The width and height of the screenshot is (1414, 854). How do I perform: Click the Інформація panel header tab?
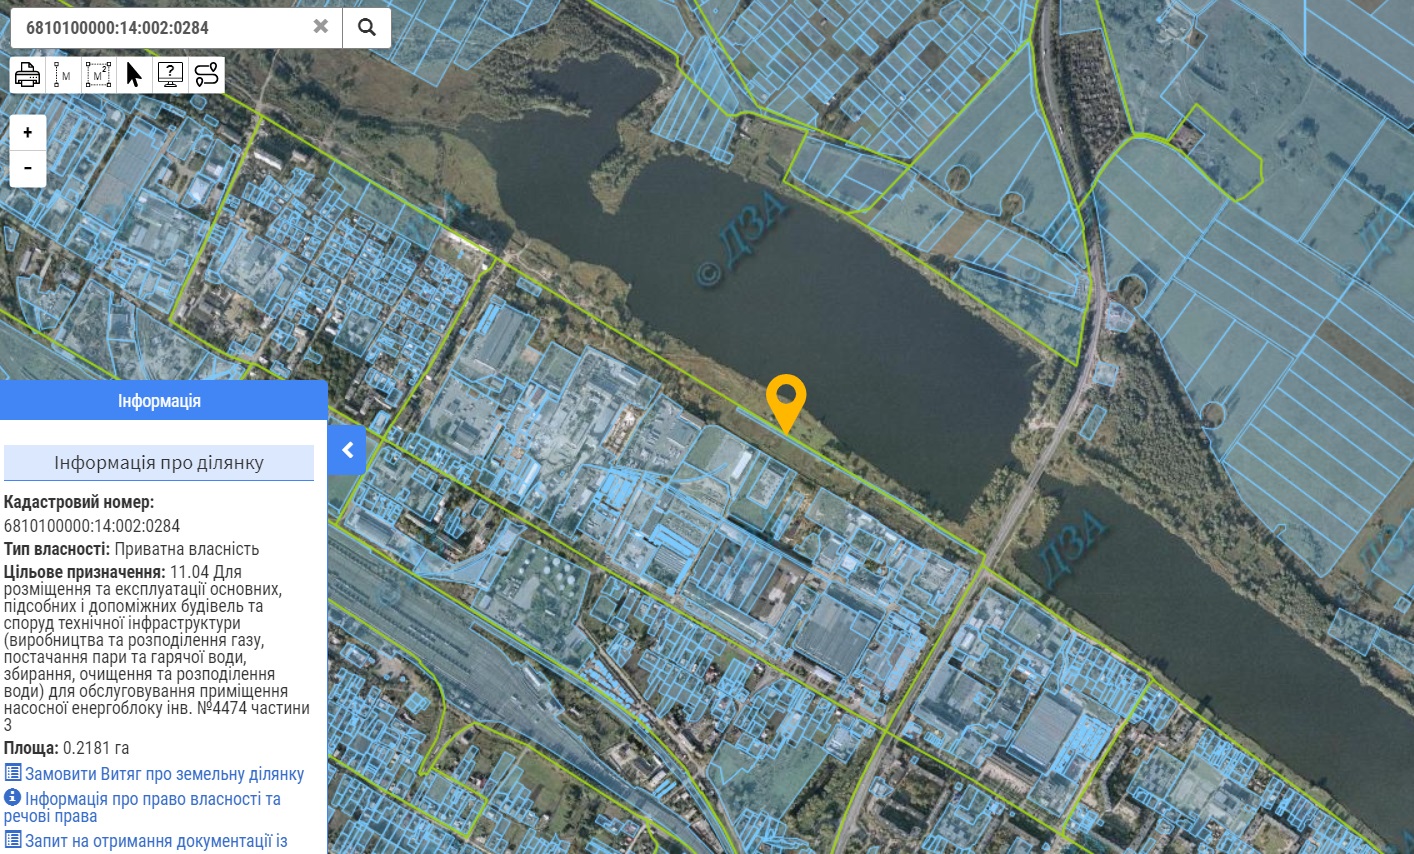click(x=160, y=401)
